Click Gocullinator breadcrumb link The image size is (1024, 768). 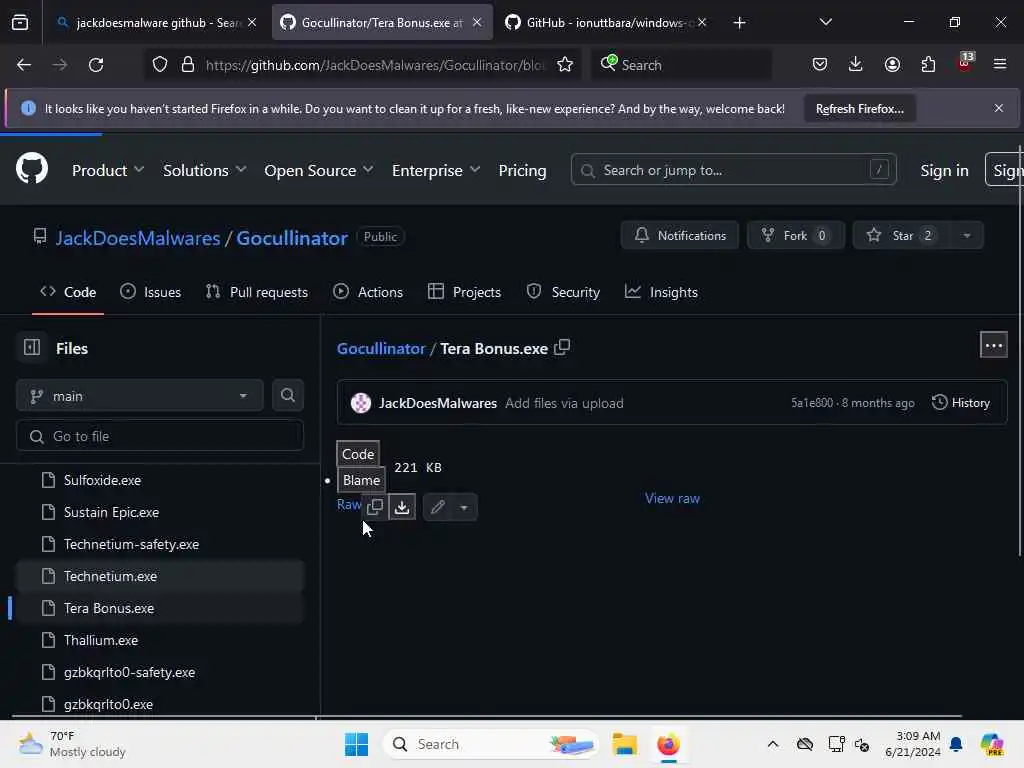click(381, 348)
